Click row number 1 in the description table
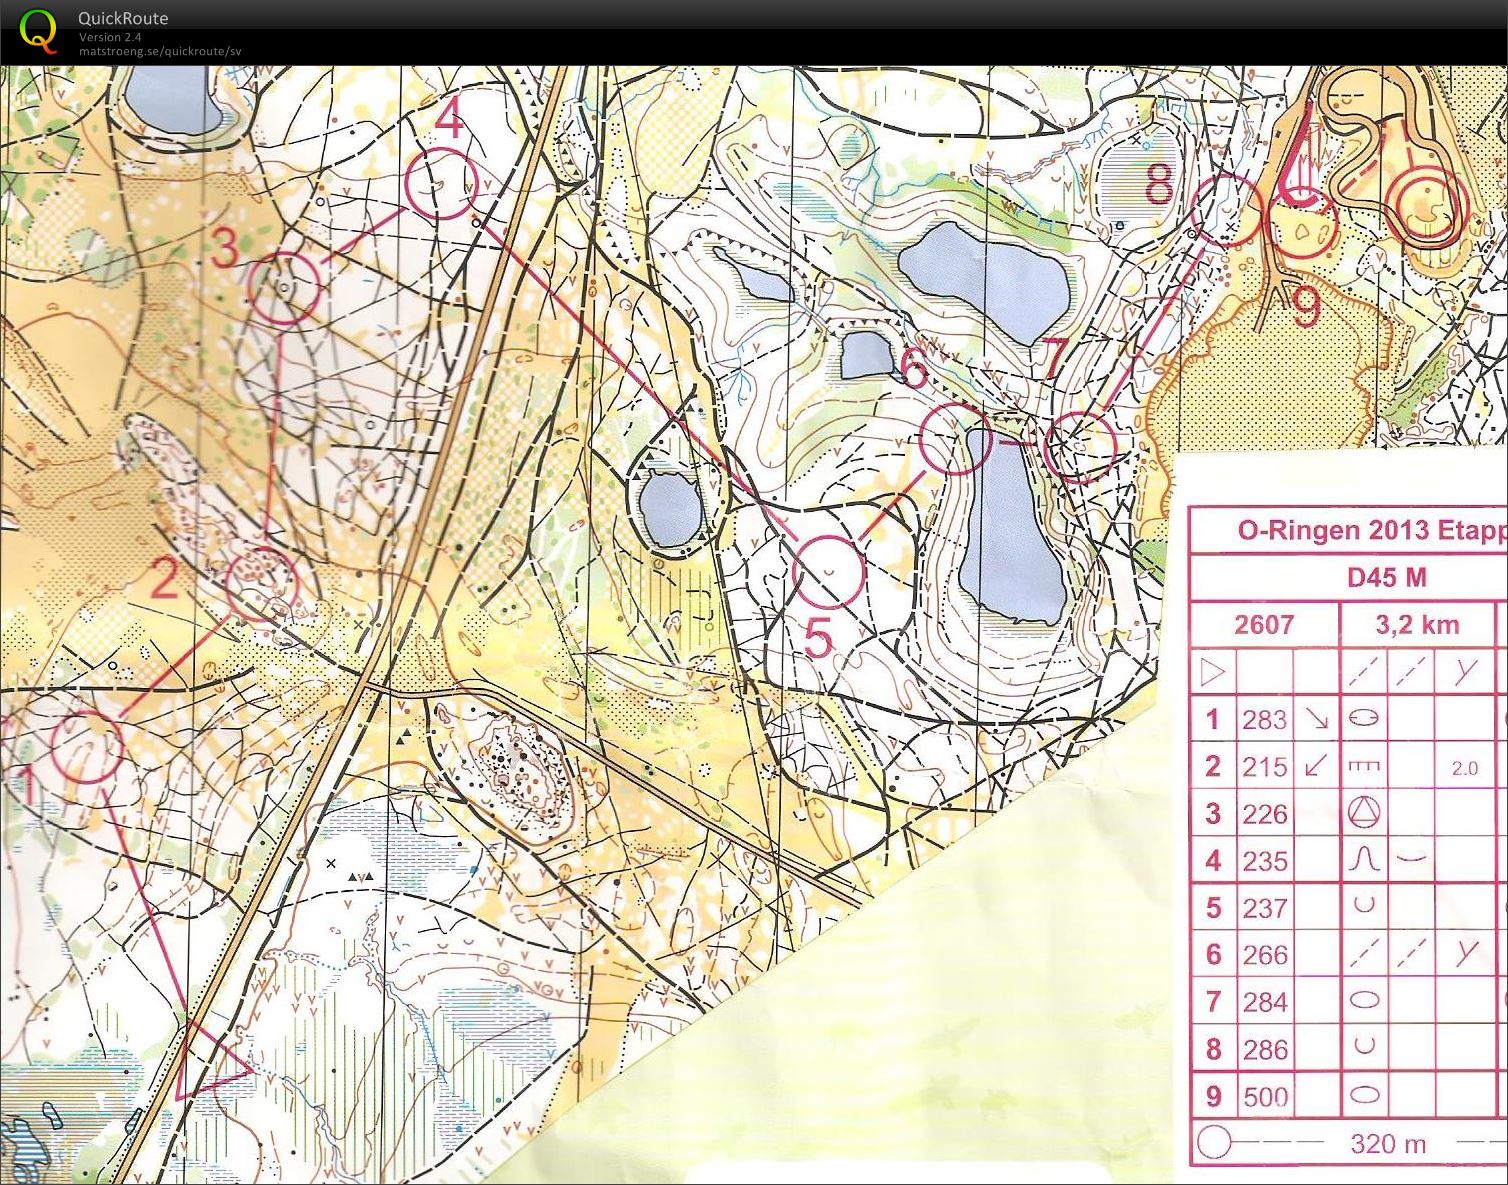The height and width of the screenshot is (1185, 1508). pyautogui.click(x=1213, y=719)
